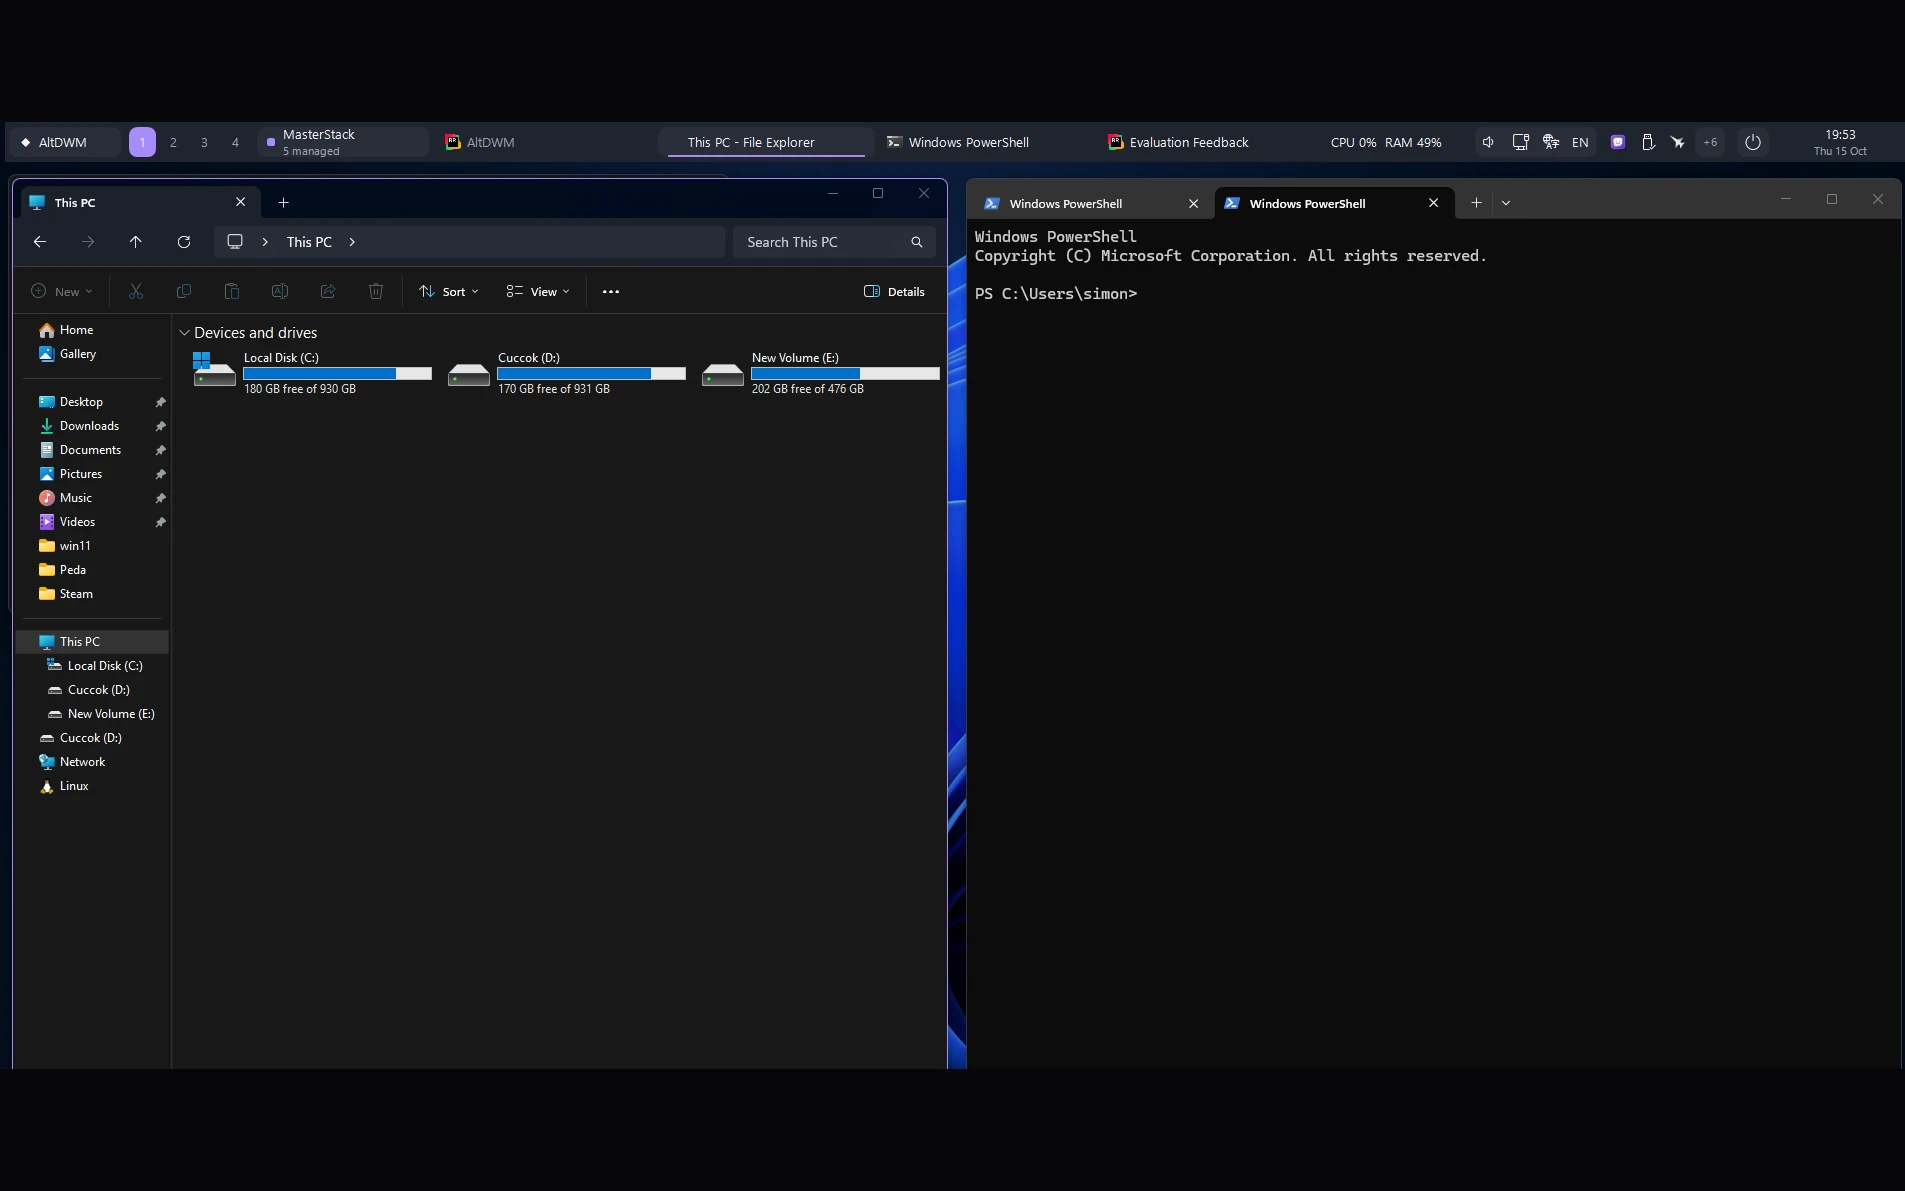This screenshot has height=1191, width=1905.
Task: Select This PC - File Explorer in top bar
Action: [766, 142]
